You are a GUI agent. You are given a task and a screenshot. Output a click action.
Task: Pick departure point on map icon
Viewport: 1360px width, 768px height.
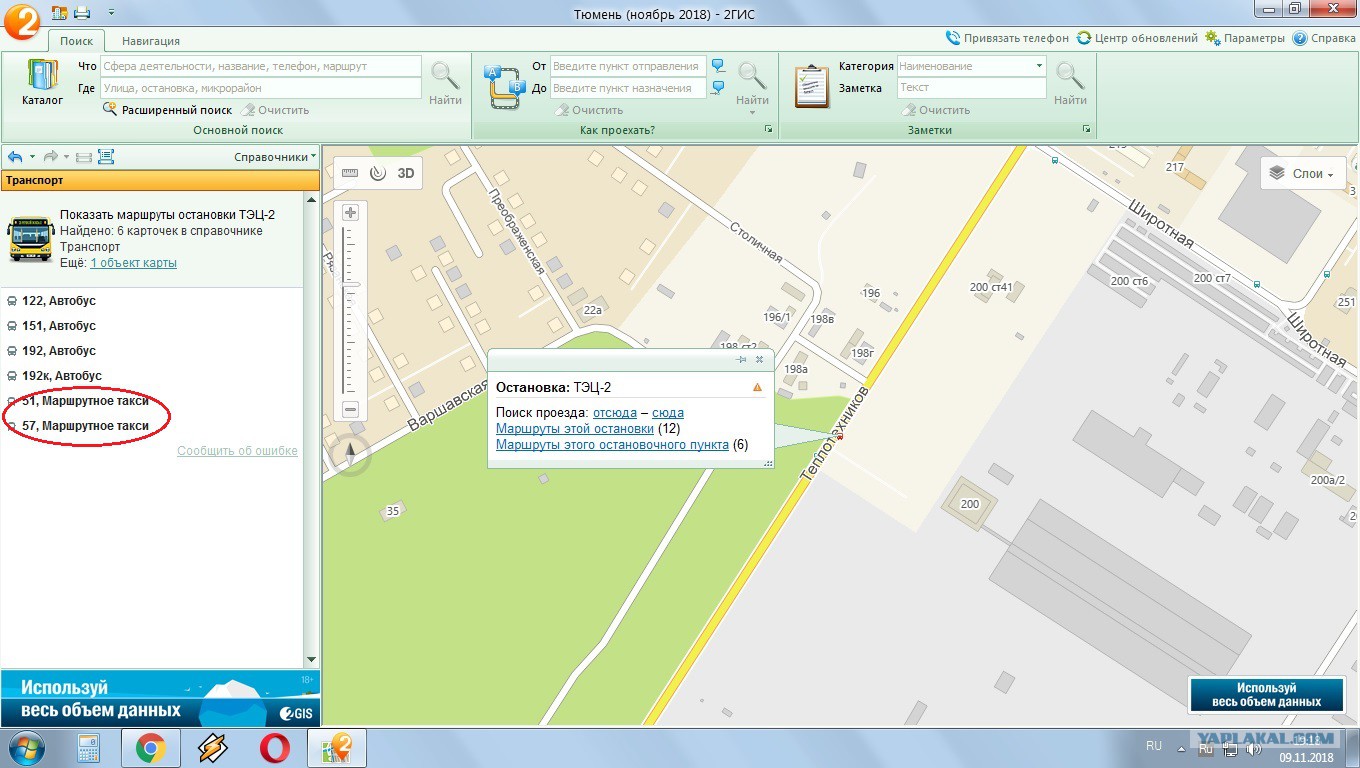718,66
